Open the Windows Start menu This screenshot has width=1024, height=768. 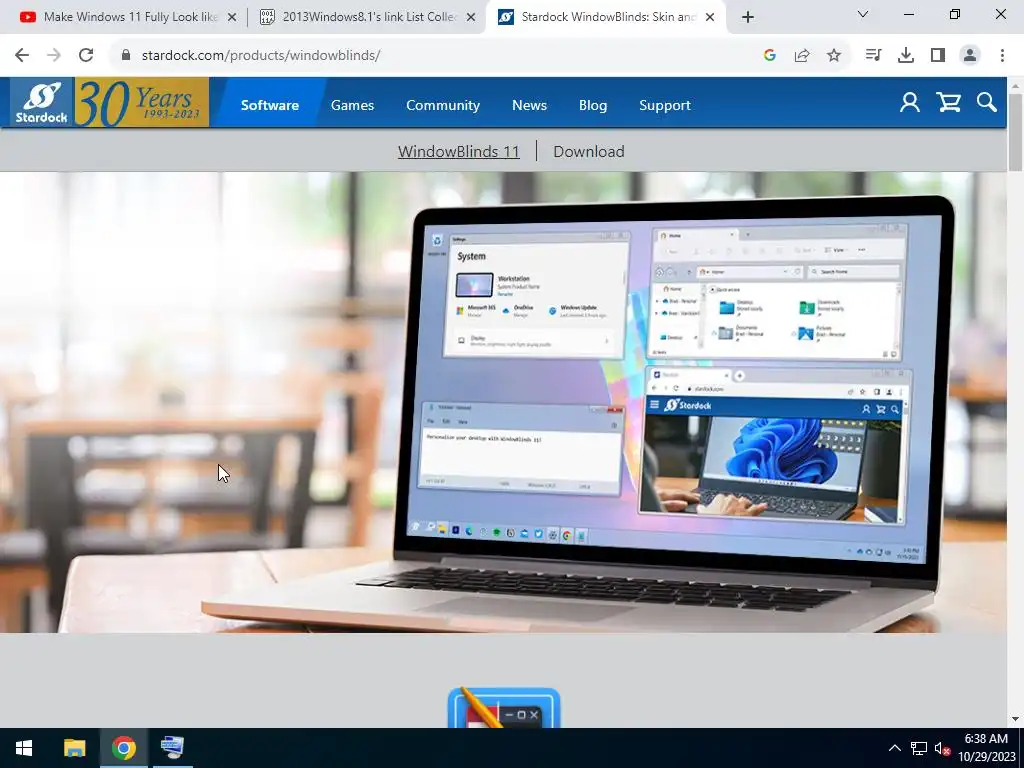[24, 748]
